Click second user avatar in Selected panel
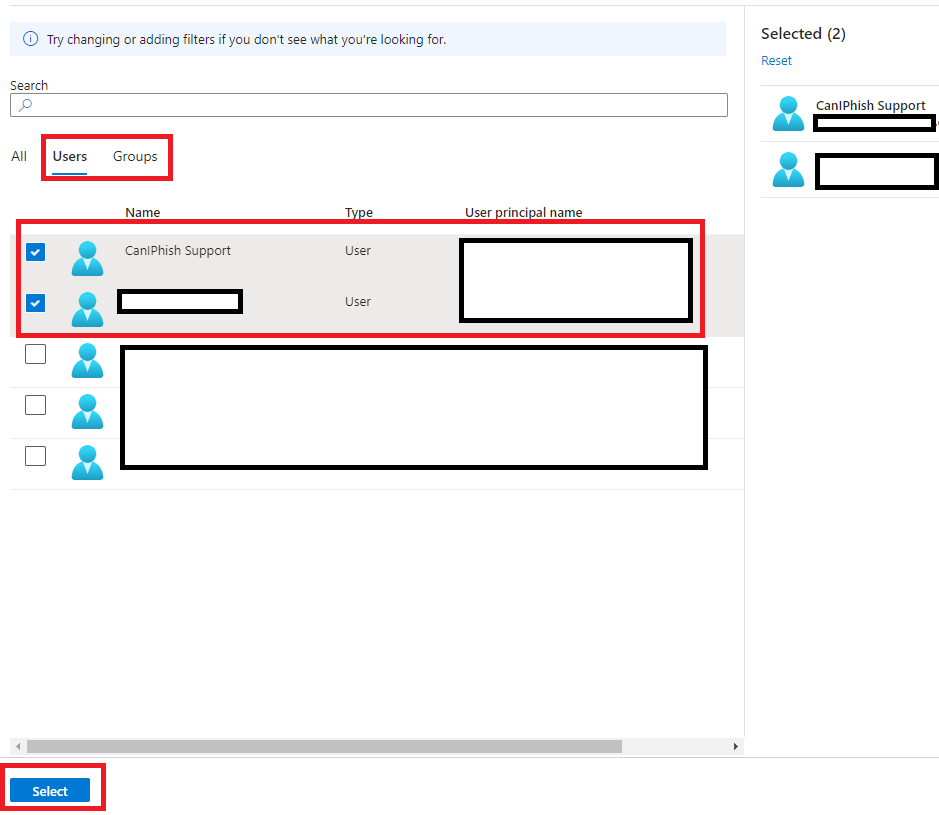 pos(788,170)
